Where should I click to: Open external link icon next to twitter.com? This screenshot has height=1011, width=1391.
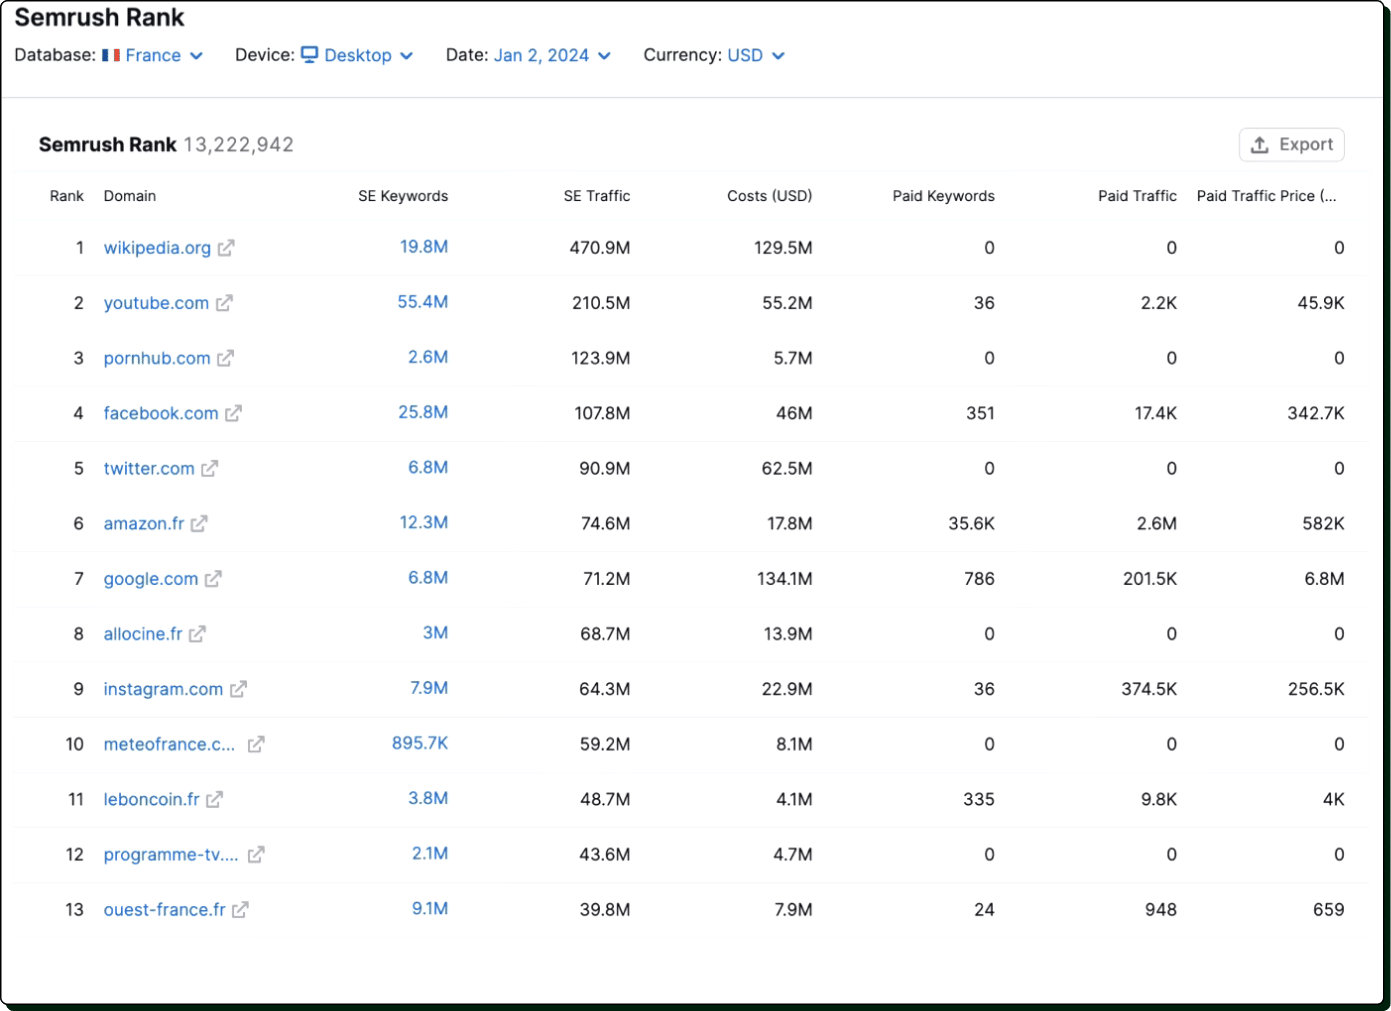pos(209,468)
